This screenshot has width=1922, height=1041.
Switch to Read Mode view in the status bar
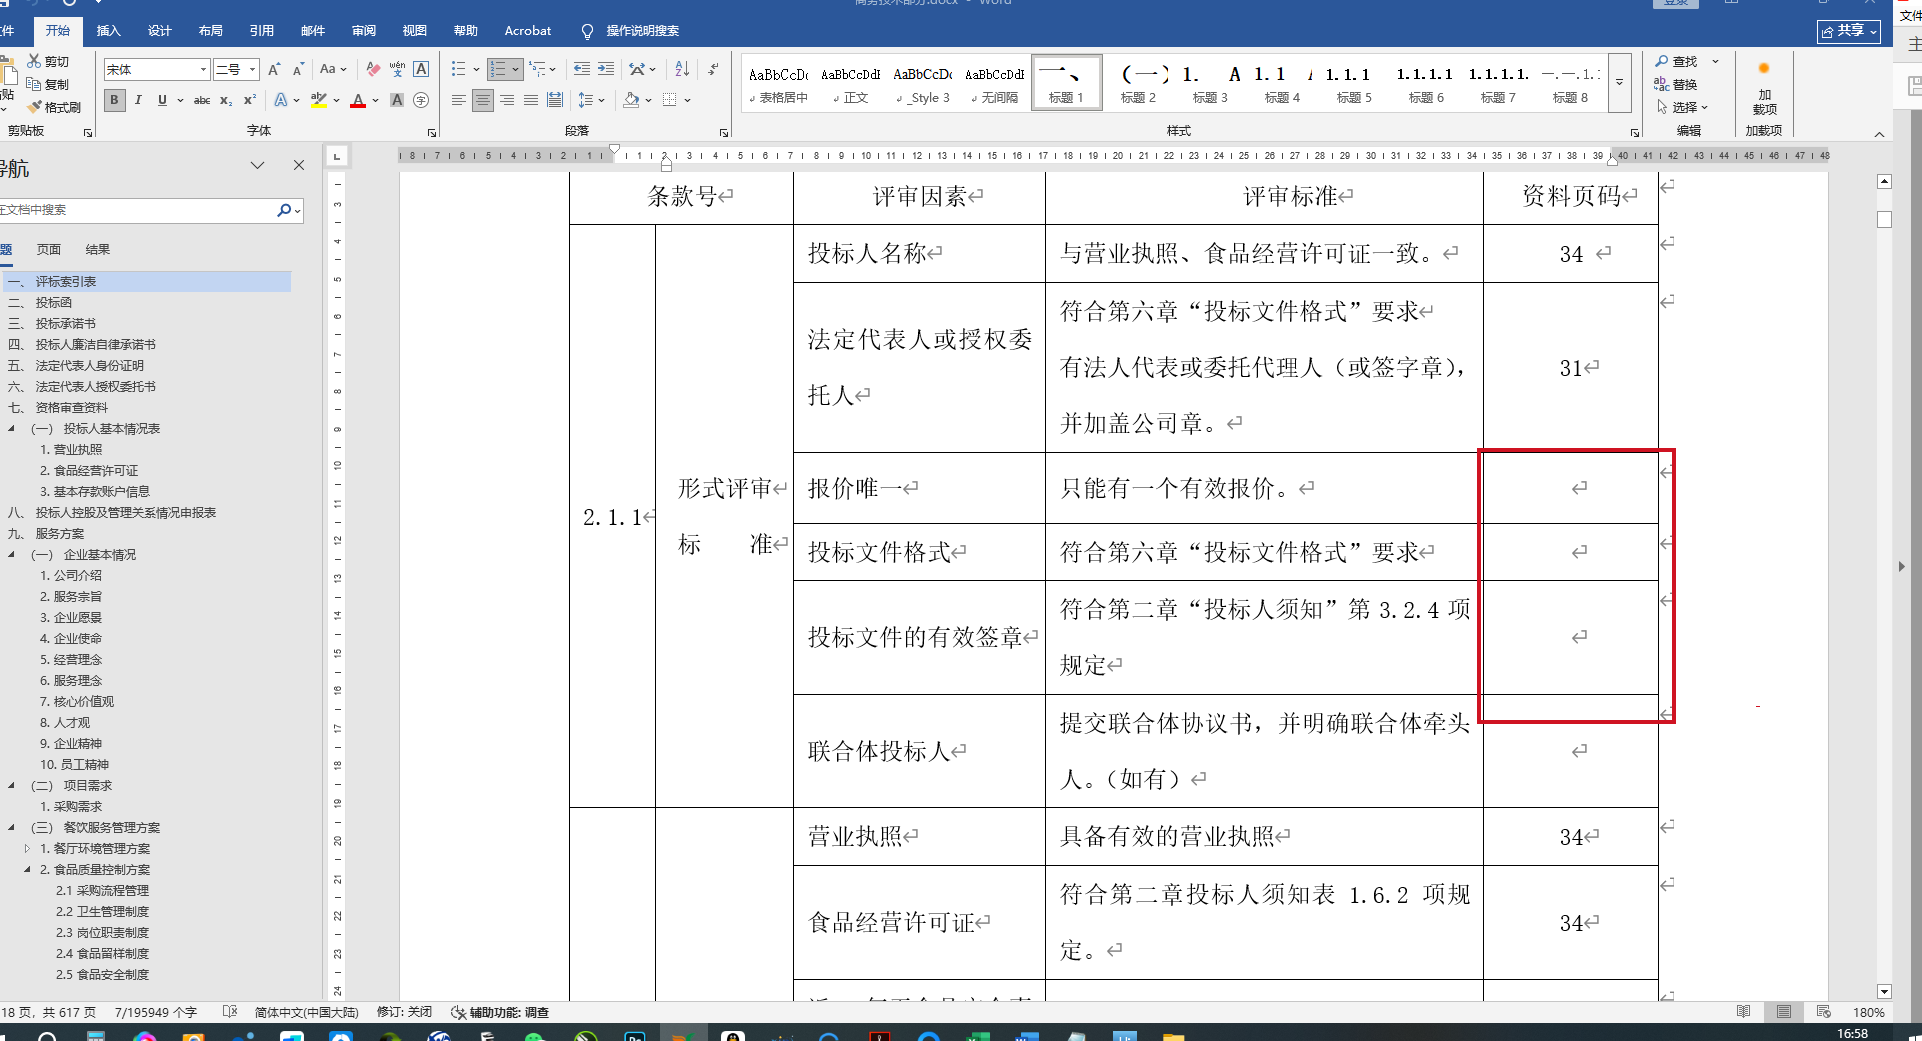coord(1743,1012)
